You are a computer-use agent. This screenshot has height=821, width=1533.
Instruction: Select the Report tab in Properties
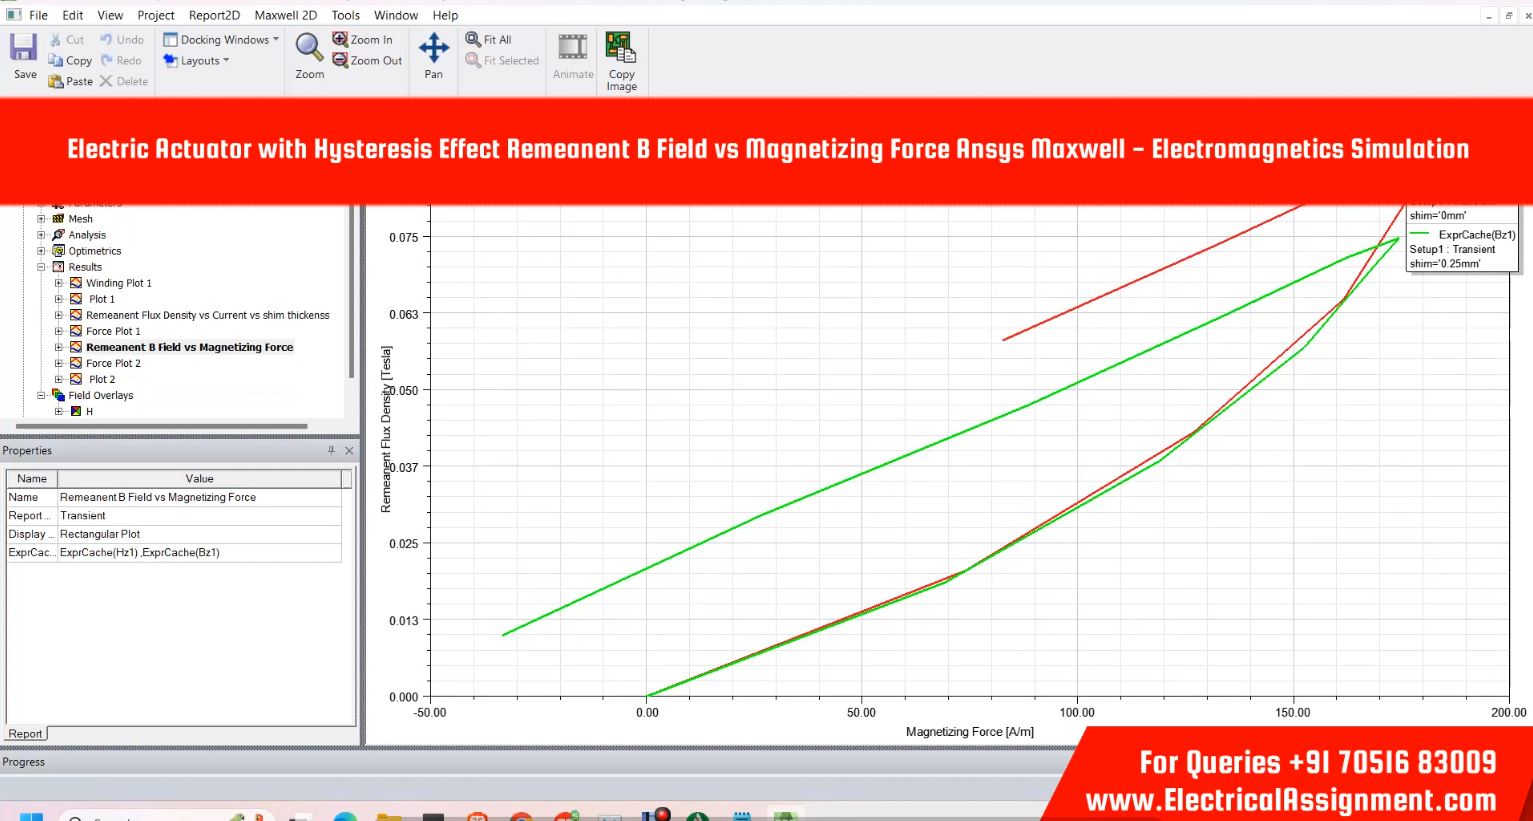pos(25,734)
